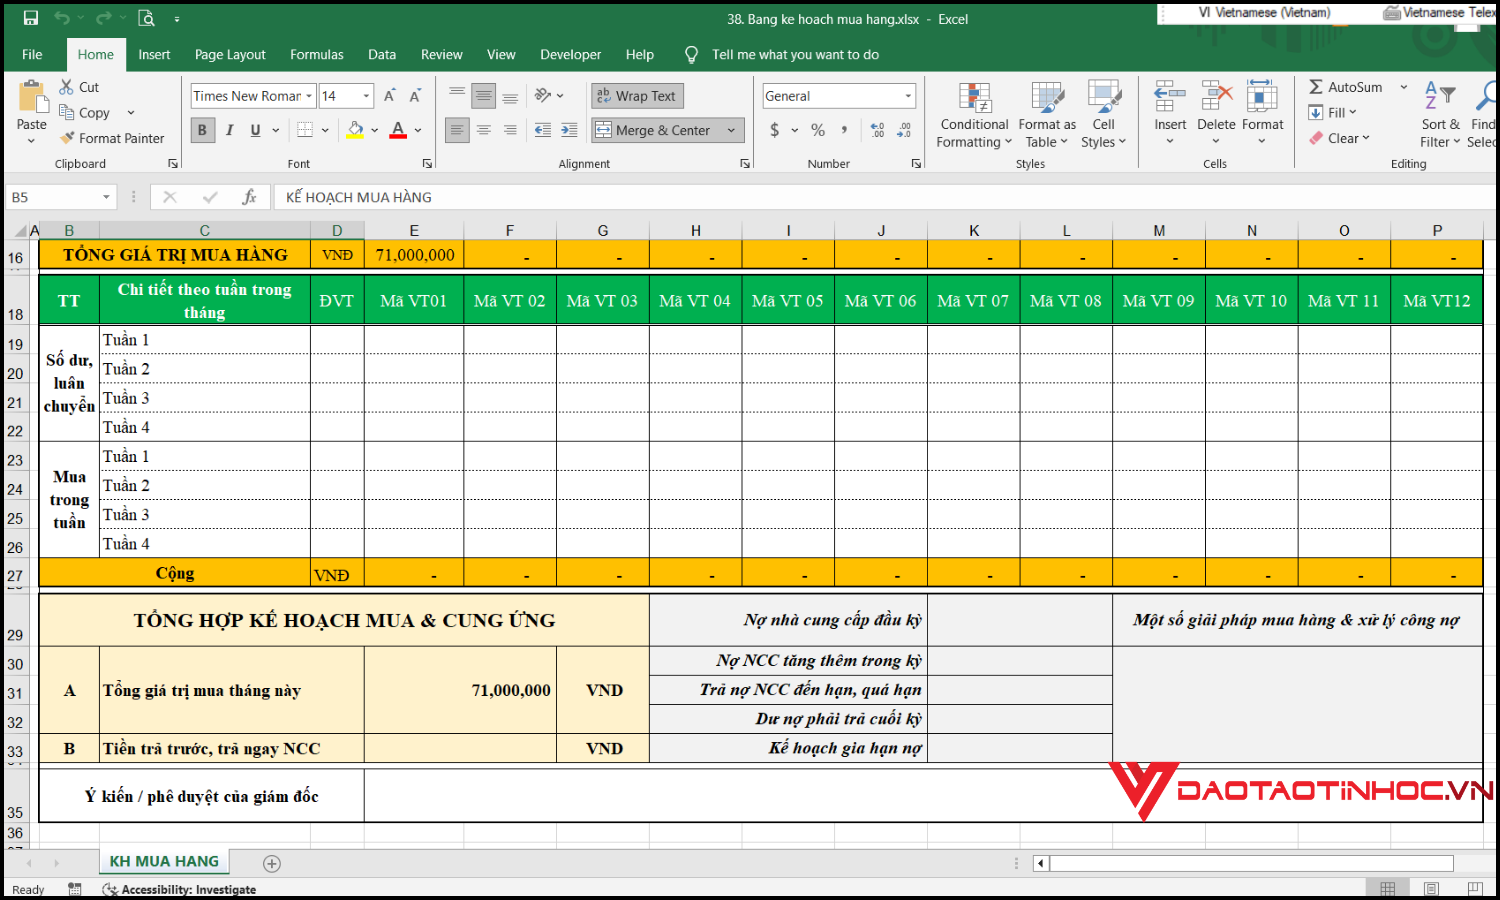Screen dimensions: 1500x900
Task: Add a new sheet with plus icon
Action: click(x=271, y=863)
